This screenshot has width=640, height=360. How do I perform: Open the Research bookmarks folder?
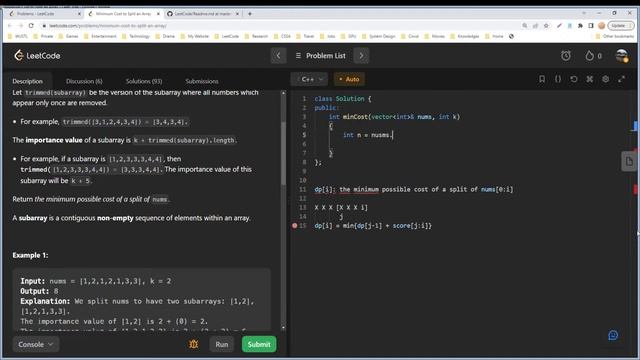point(256,36)
